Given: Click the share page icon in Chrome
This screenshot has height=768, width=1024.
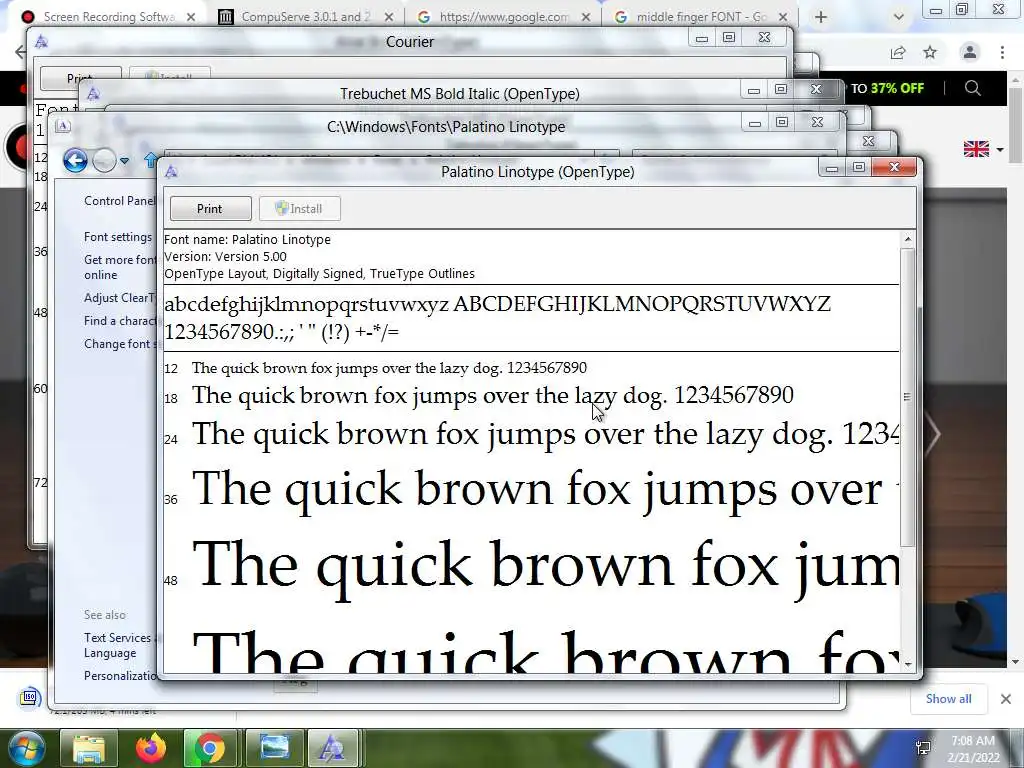Looking at the screenshot, I should pos(898,52).
